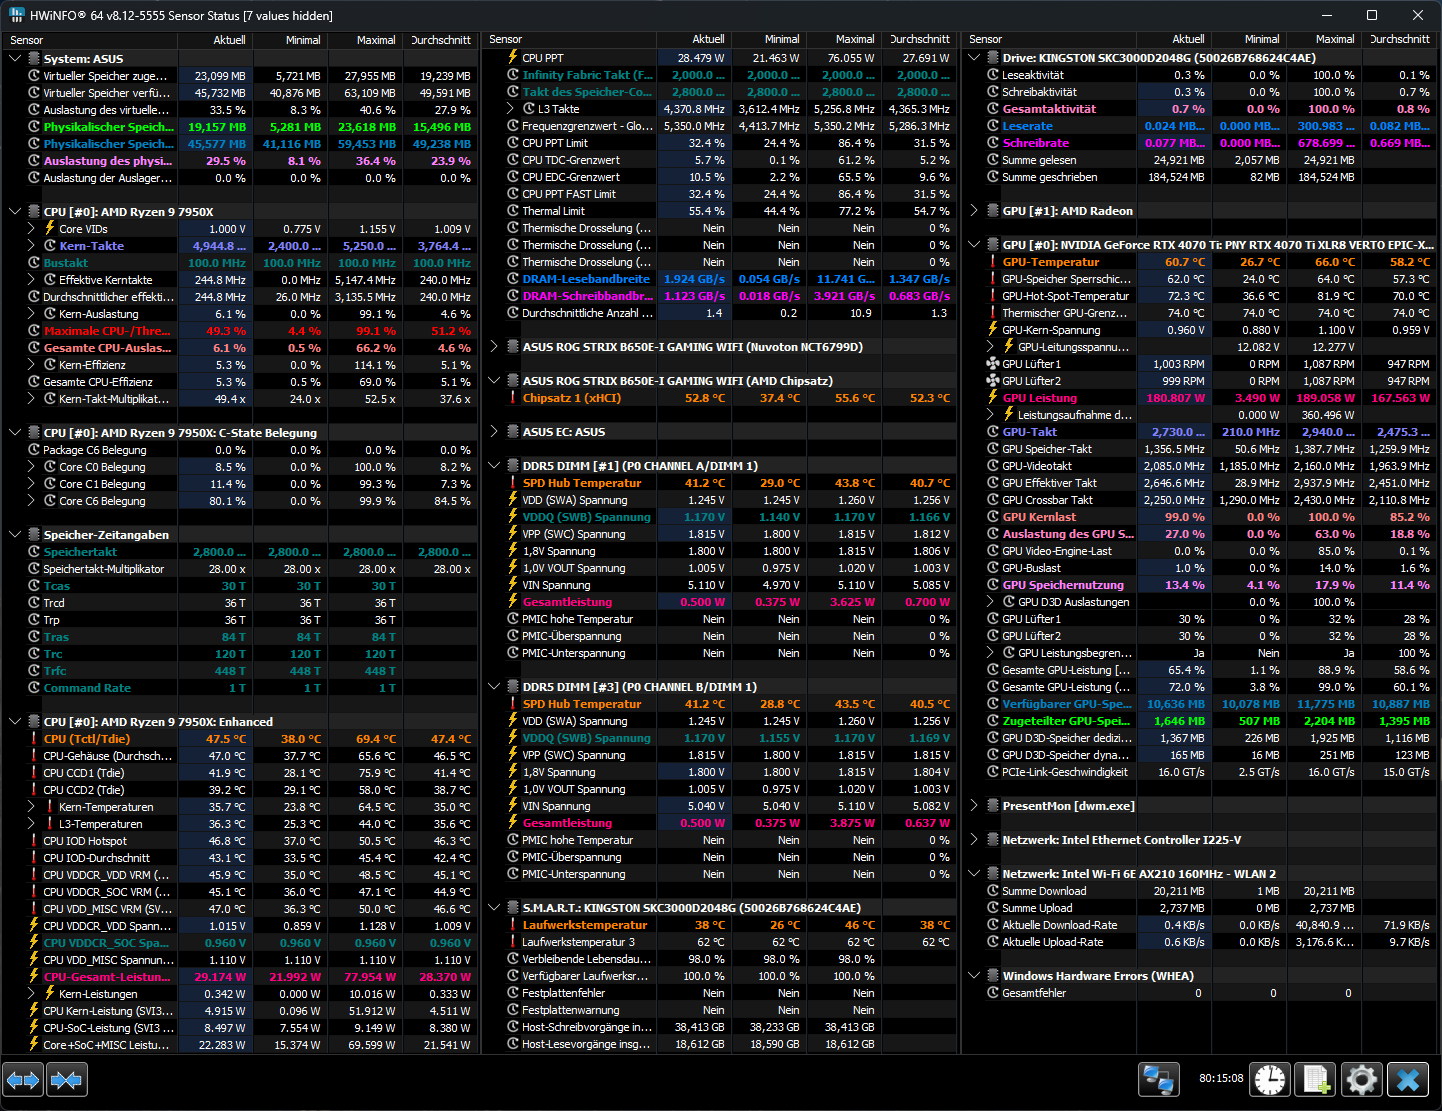Start logging with the sheet-plus icon
Image resolution: width=1442 pixels, height=1111 pixels.
1316,1080
